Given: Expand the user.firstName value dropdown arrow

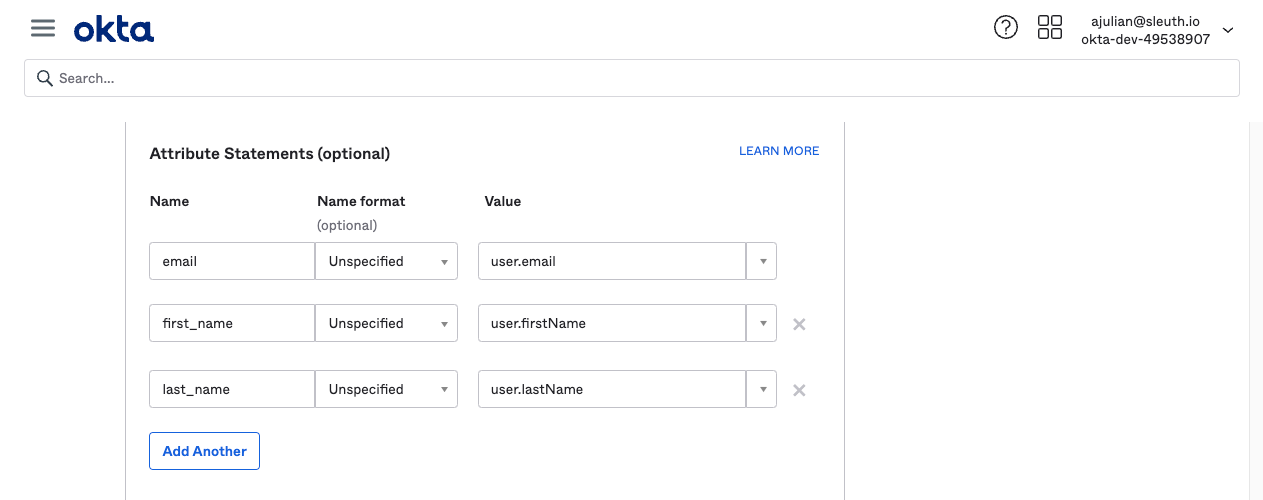Looking at the screenshot, I should point(762,323).
